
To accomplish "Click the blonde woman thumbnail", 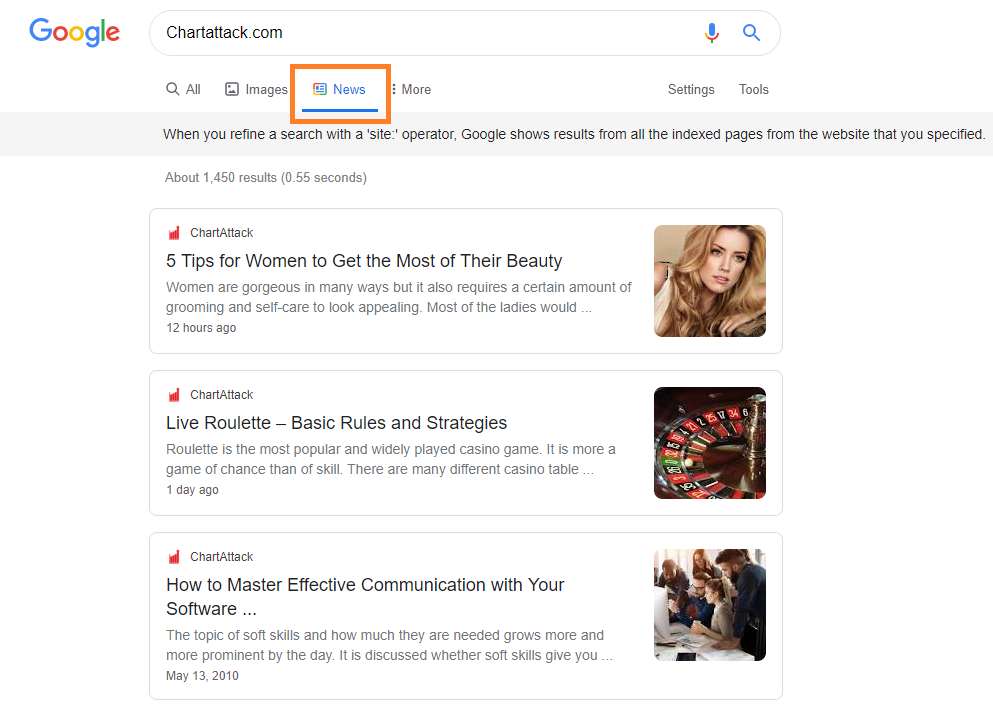I will pos(710,281).
